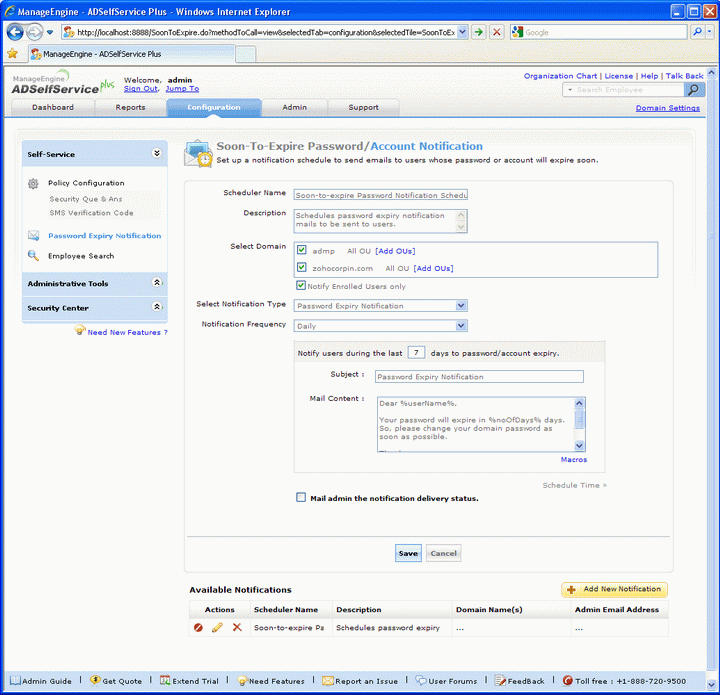The height and width of the screenshot is (695, 720).
Task: Open the recent pages dropdown next to Forward
Action: click(x=50, y=32)
